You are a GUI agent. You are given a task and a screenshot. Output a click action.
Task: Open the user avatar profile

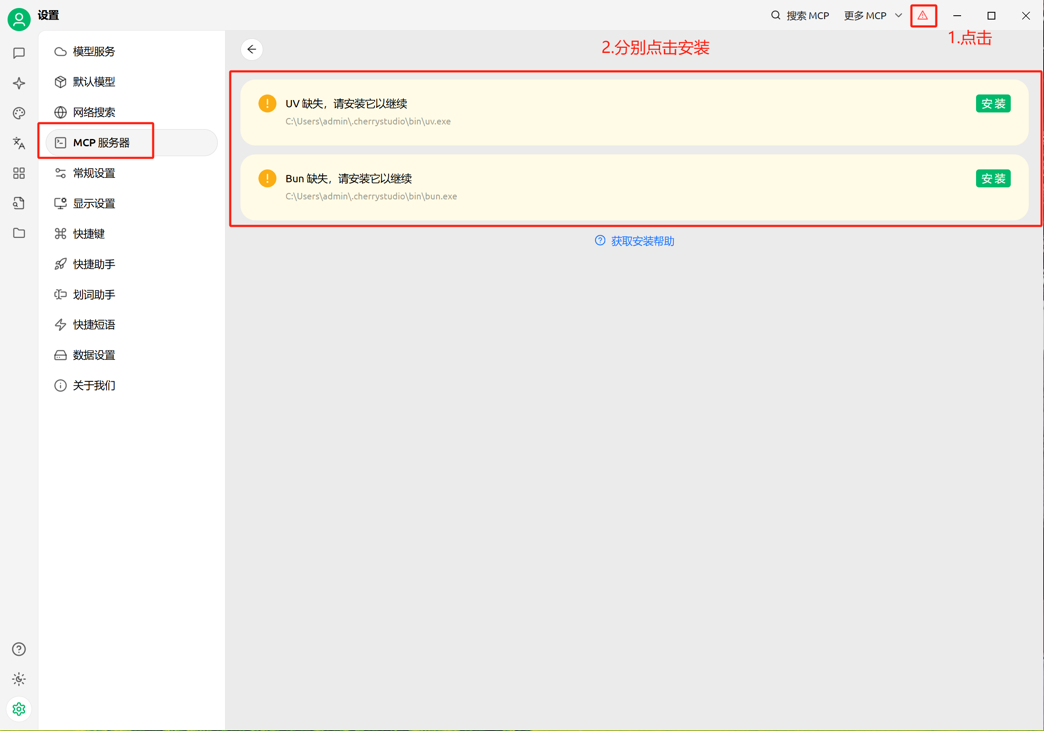[19, 19]
